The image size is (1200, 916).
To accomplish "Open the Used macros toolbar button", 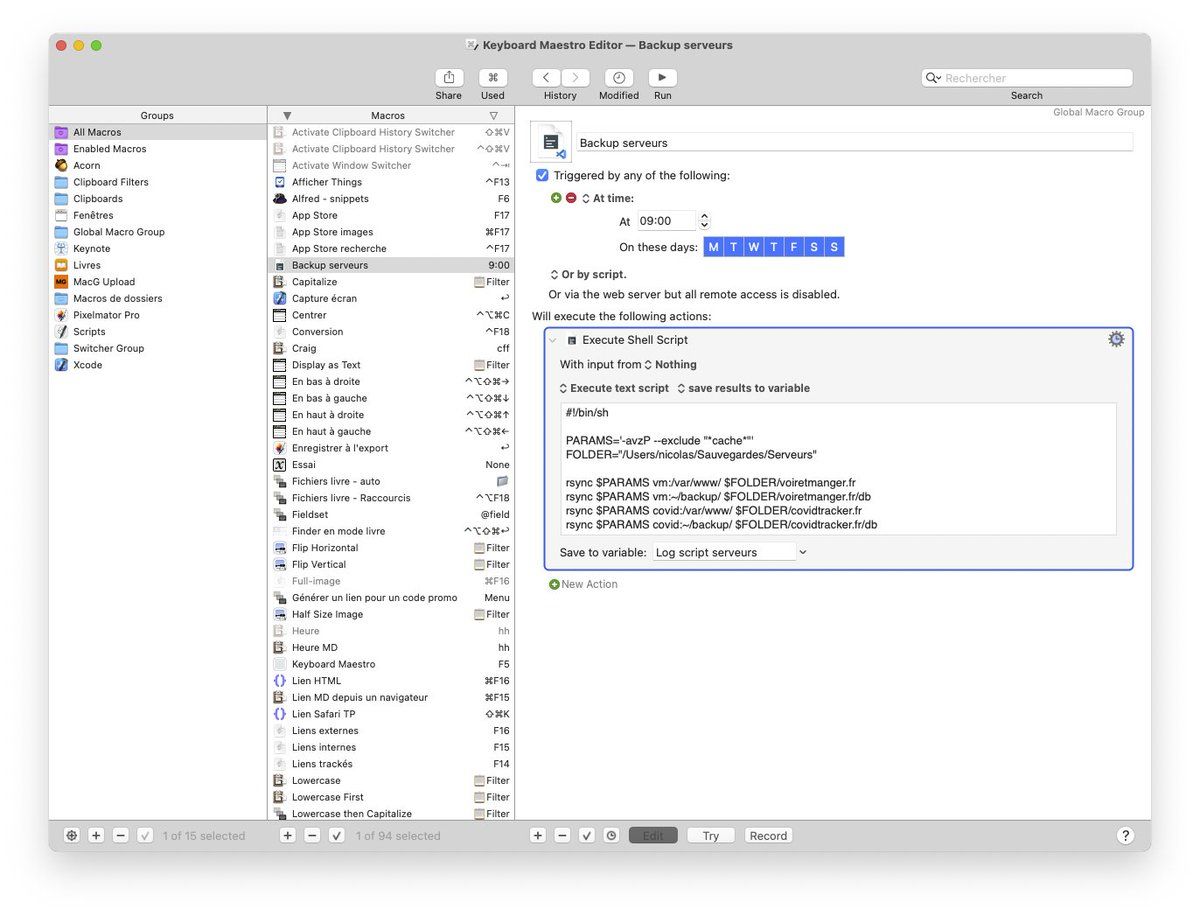I will click(x=492, y=78).
